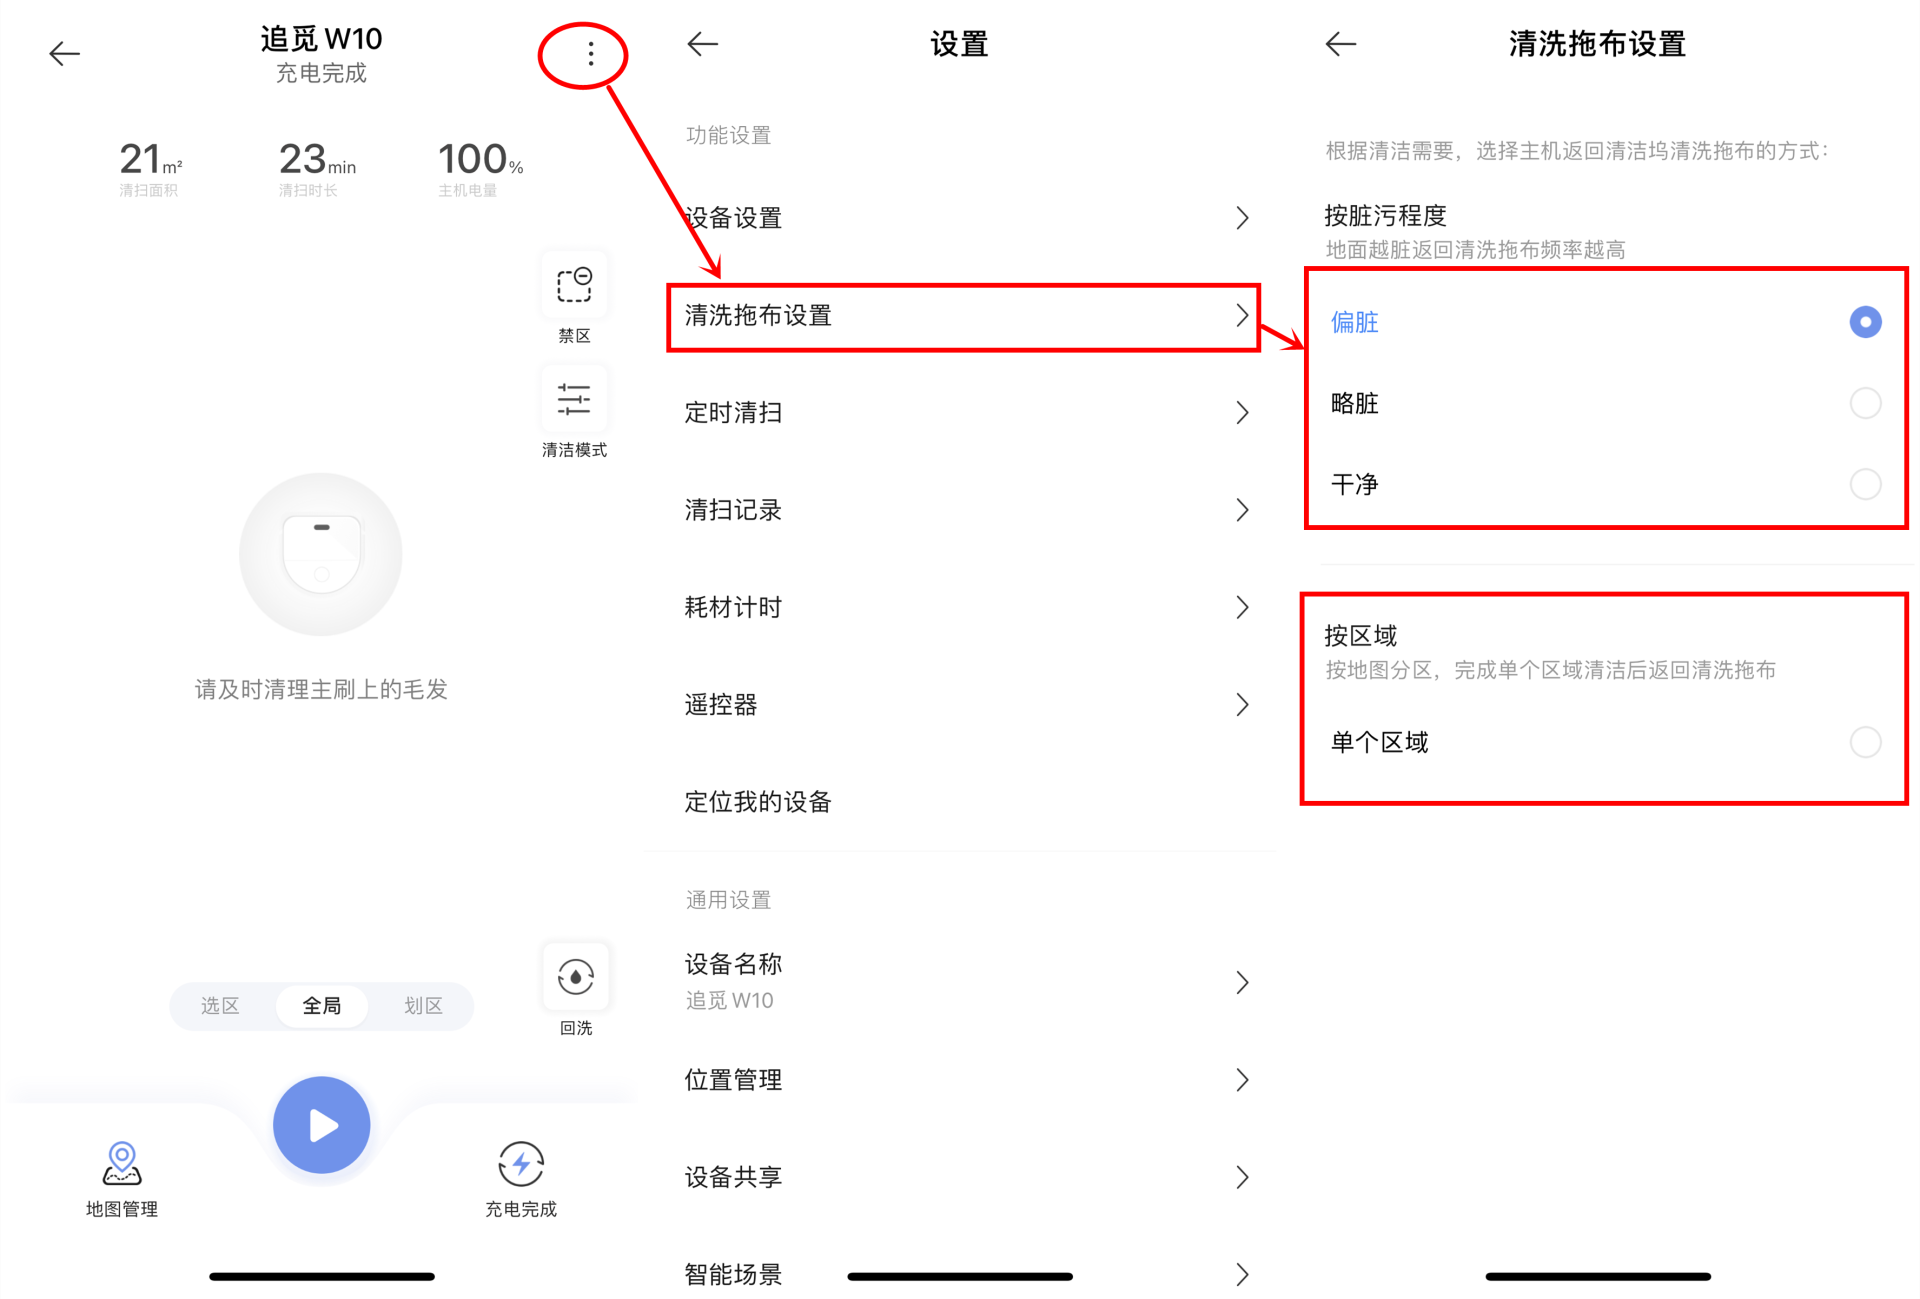This screenshot has height=1299, width=1920.
Task: Open 地图管理 map management icon
Action: pyautogui.click(x=122, y=1165)
